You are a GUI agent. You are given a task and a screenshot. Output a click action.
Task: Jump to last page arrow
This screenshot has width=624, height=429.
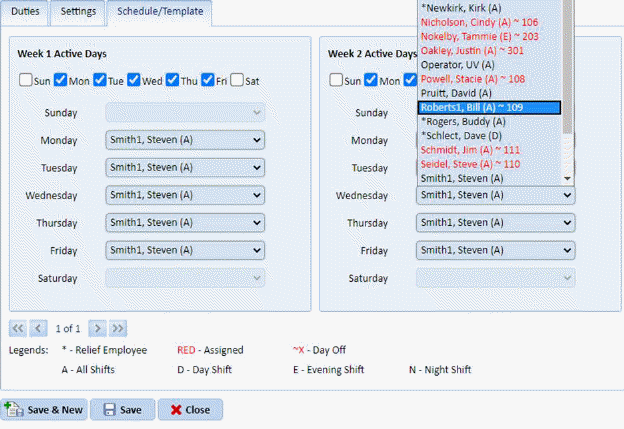coord(118,328)
